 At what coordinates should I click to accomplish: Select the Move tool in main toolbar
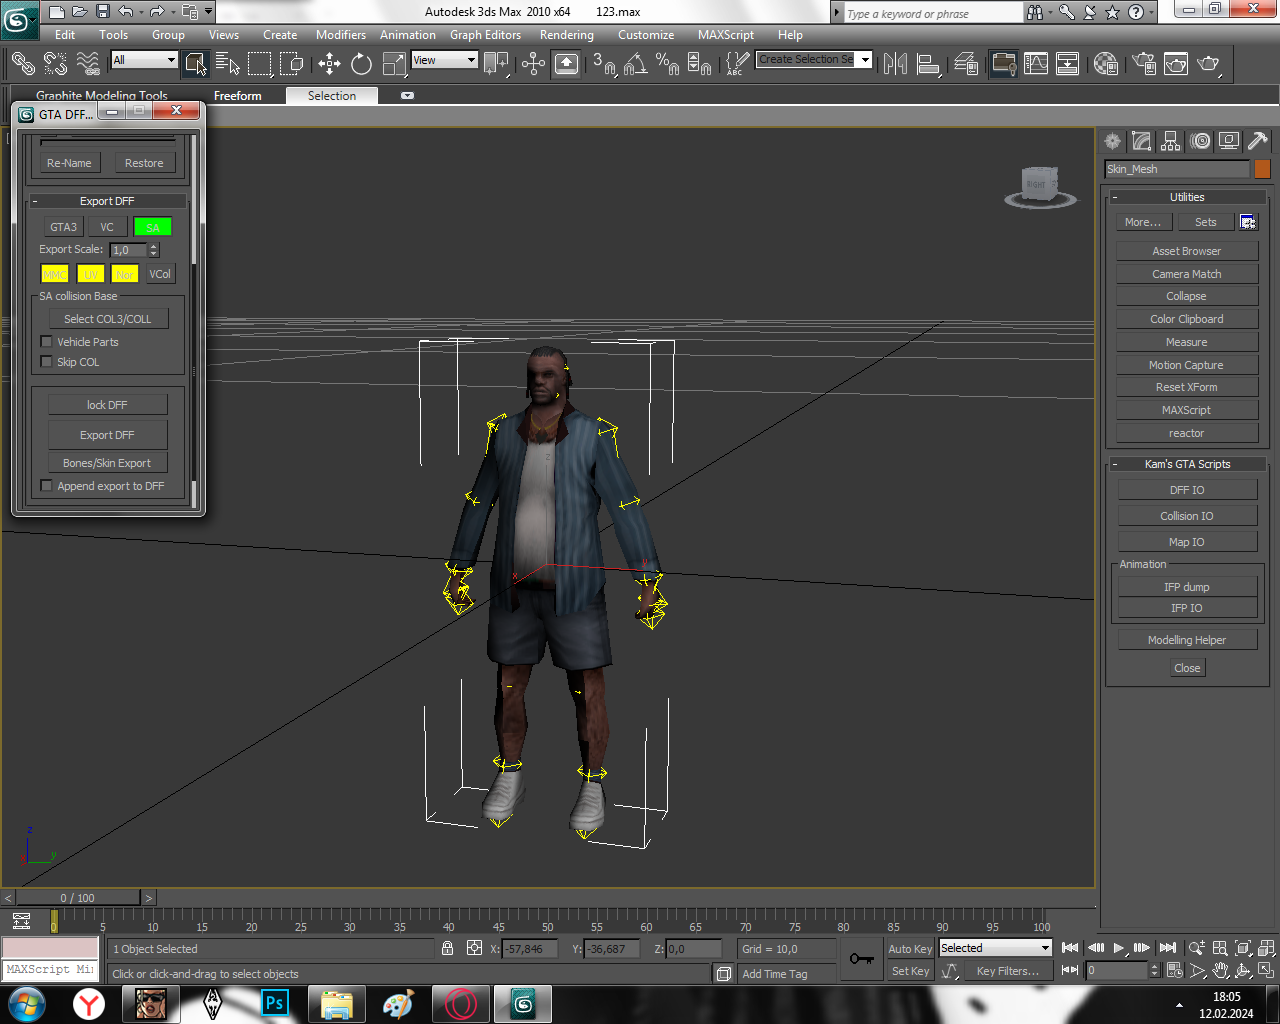coord(329,64)
